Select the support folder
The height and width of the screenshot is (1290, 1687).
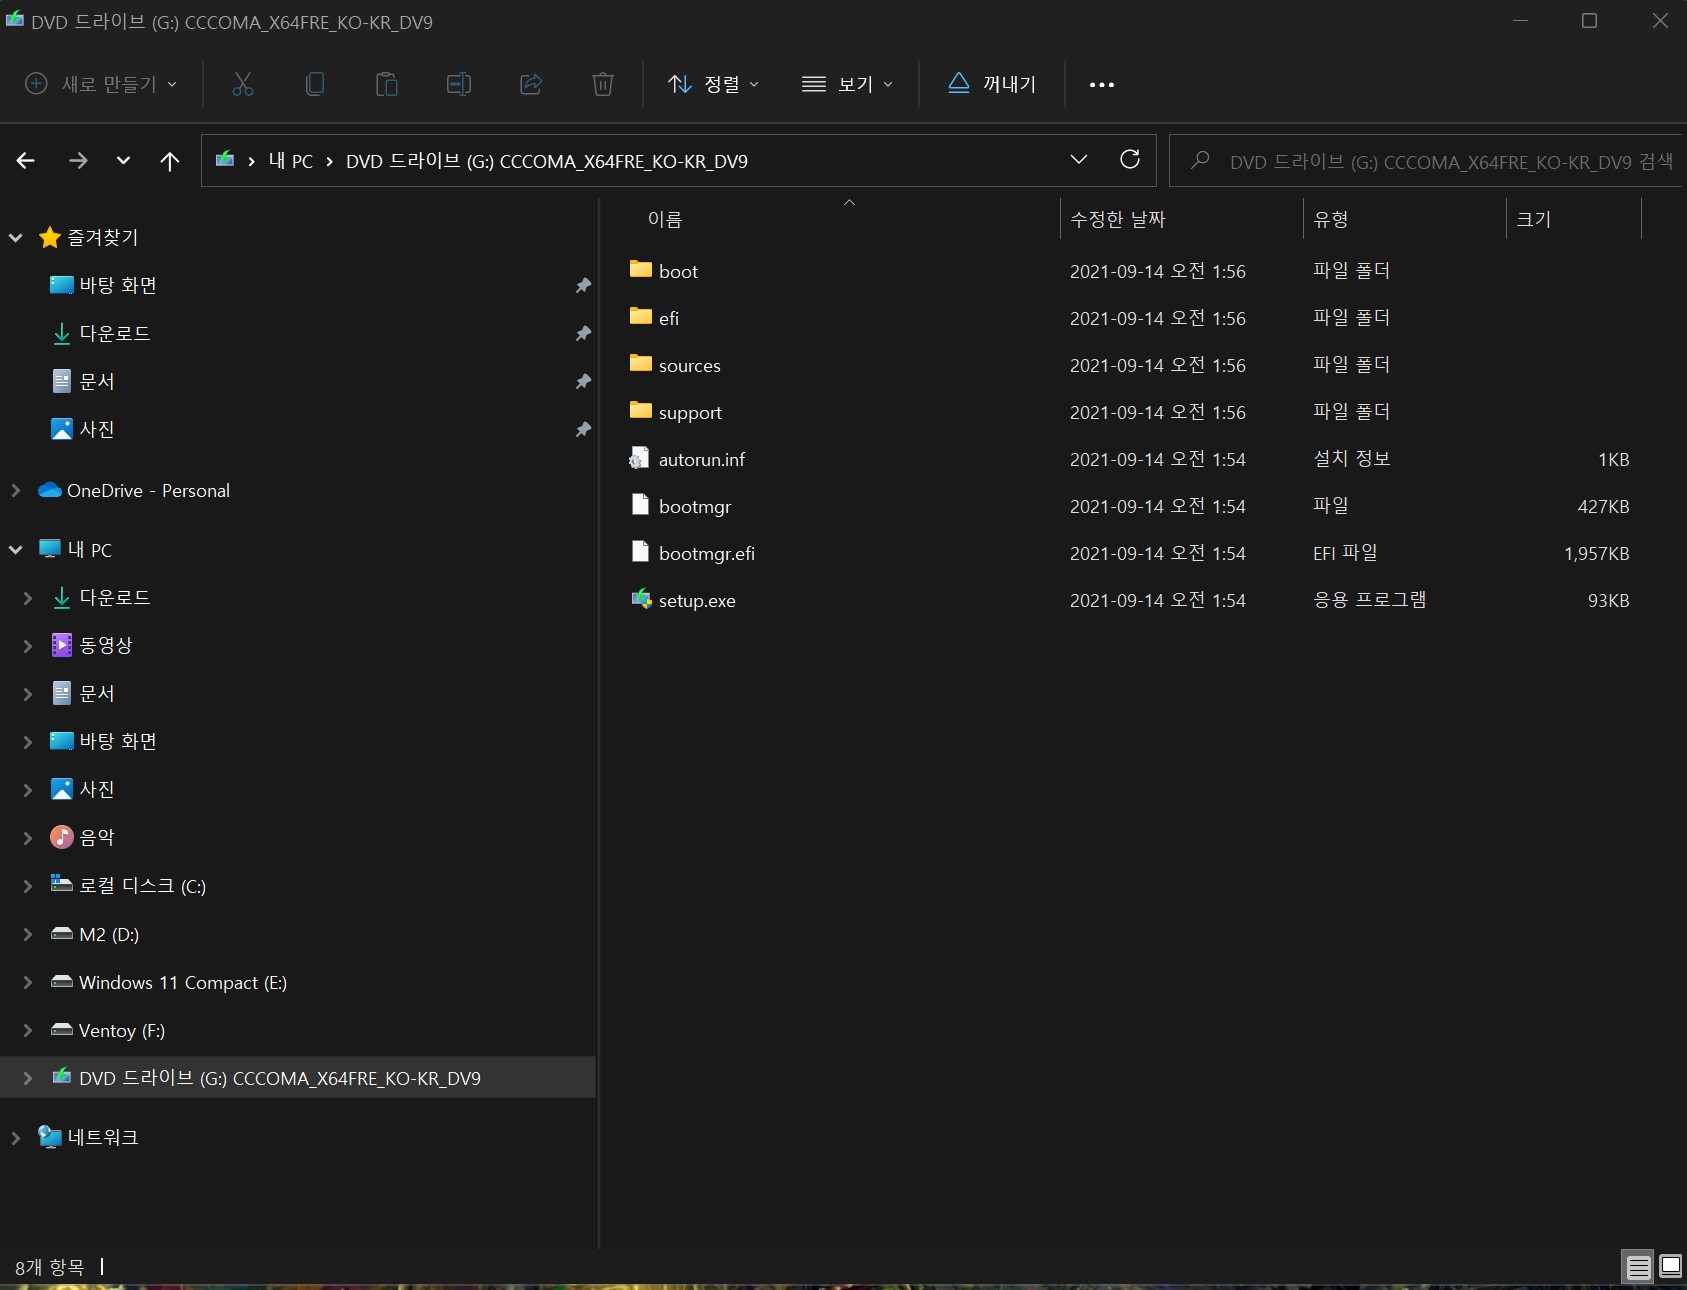(x=690, y=412)
